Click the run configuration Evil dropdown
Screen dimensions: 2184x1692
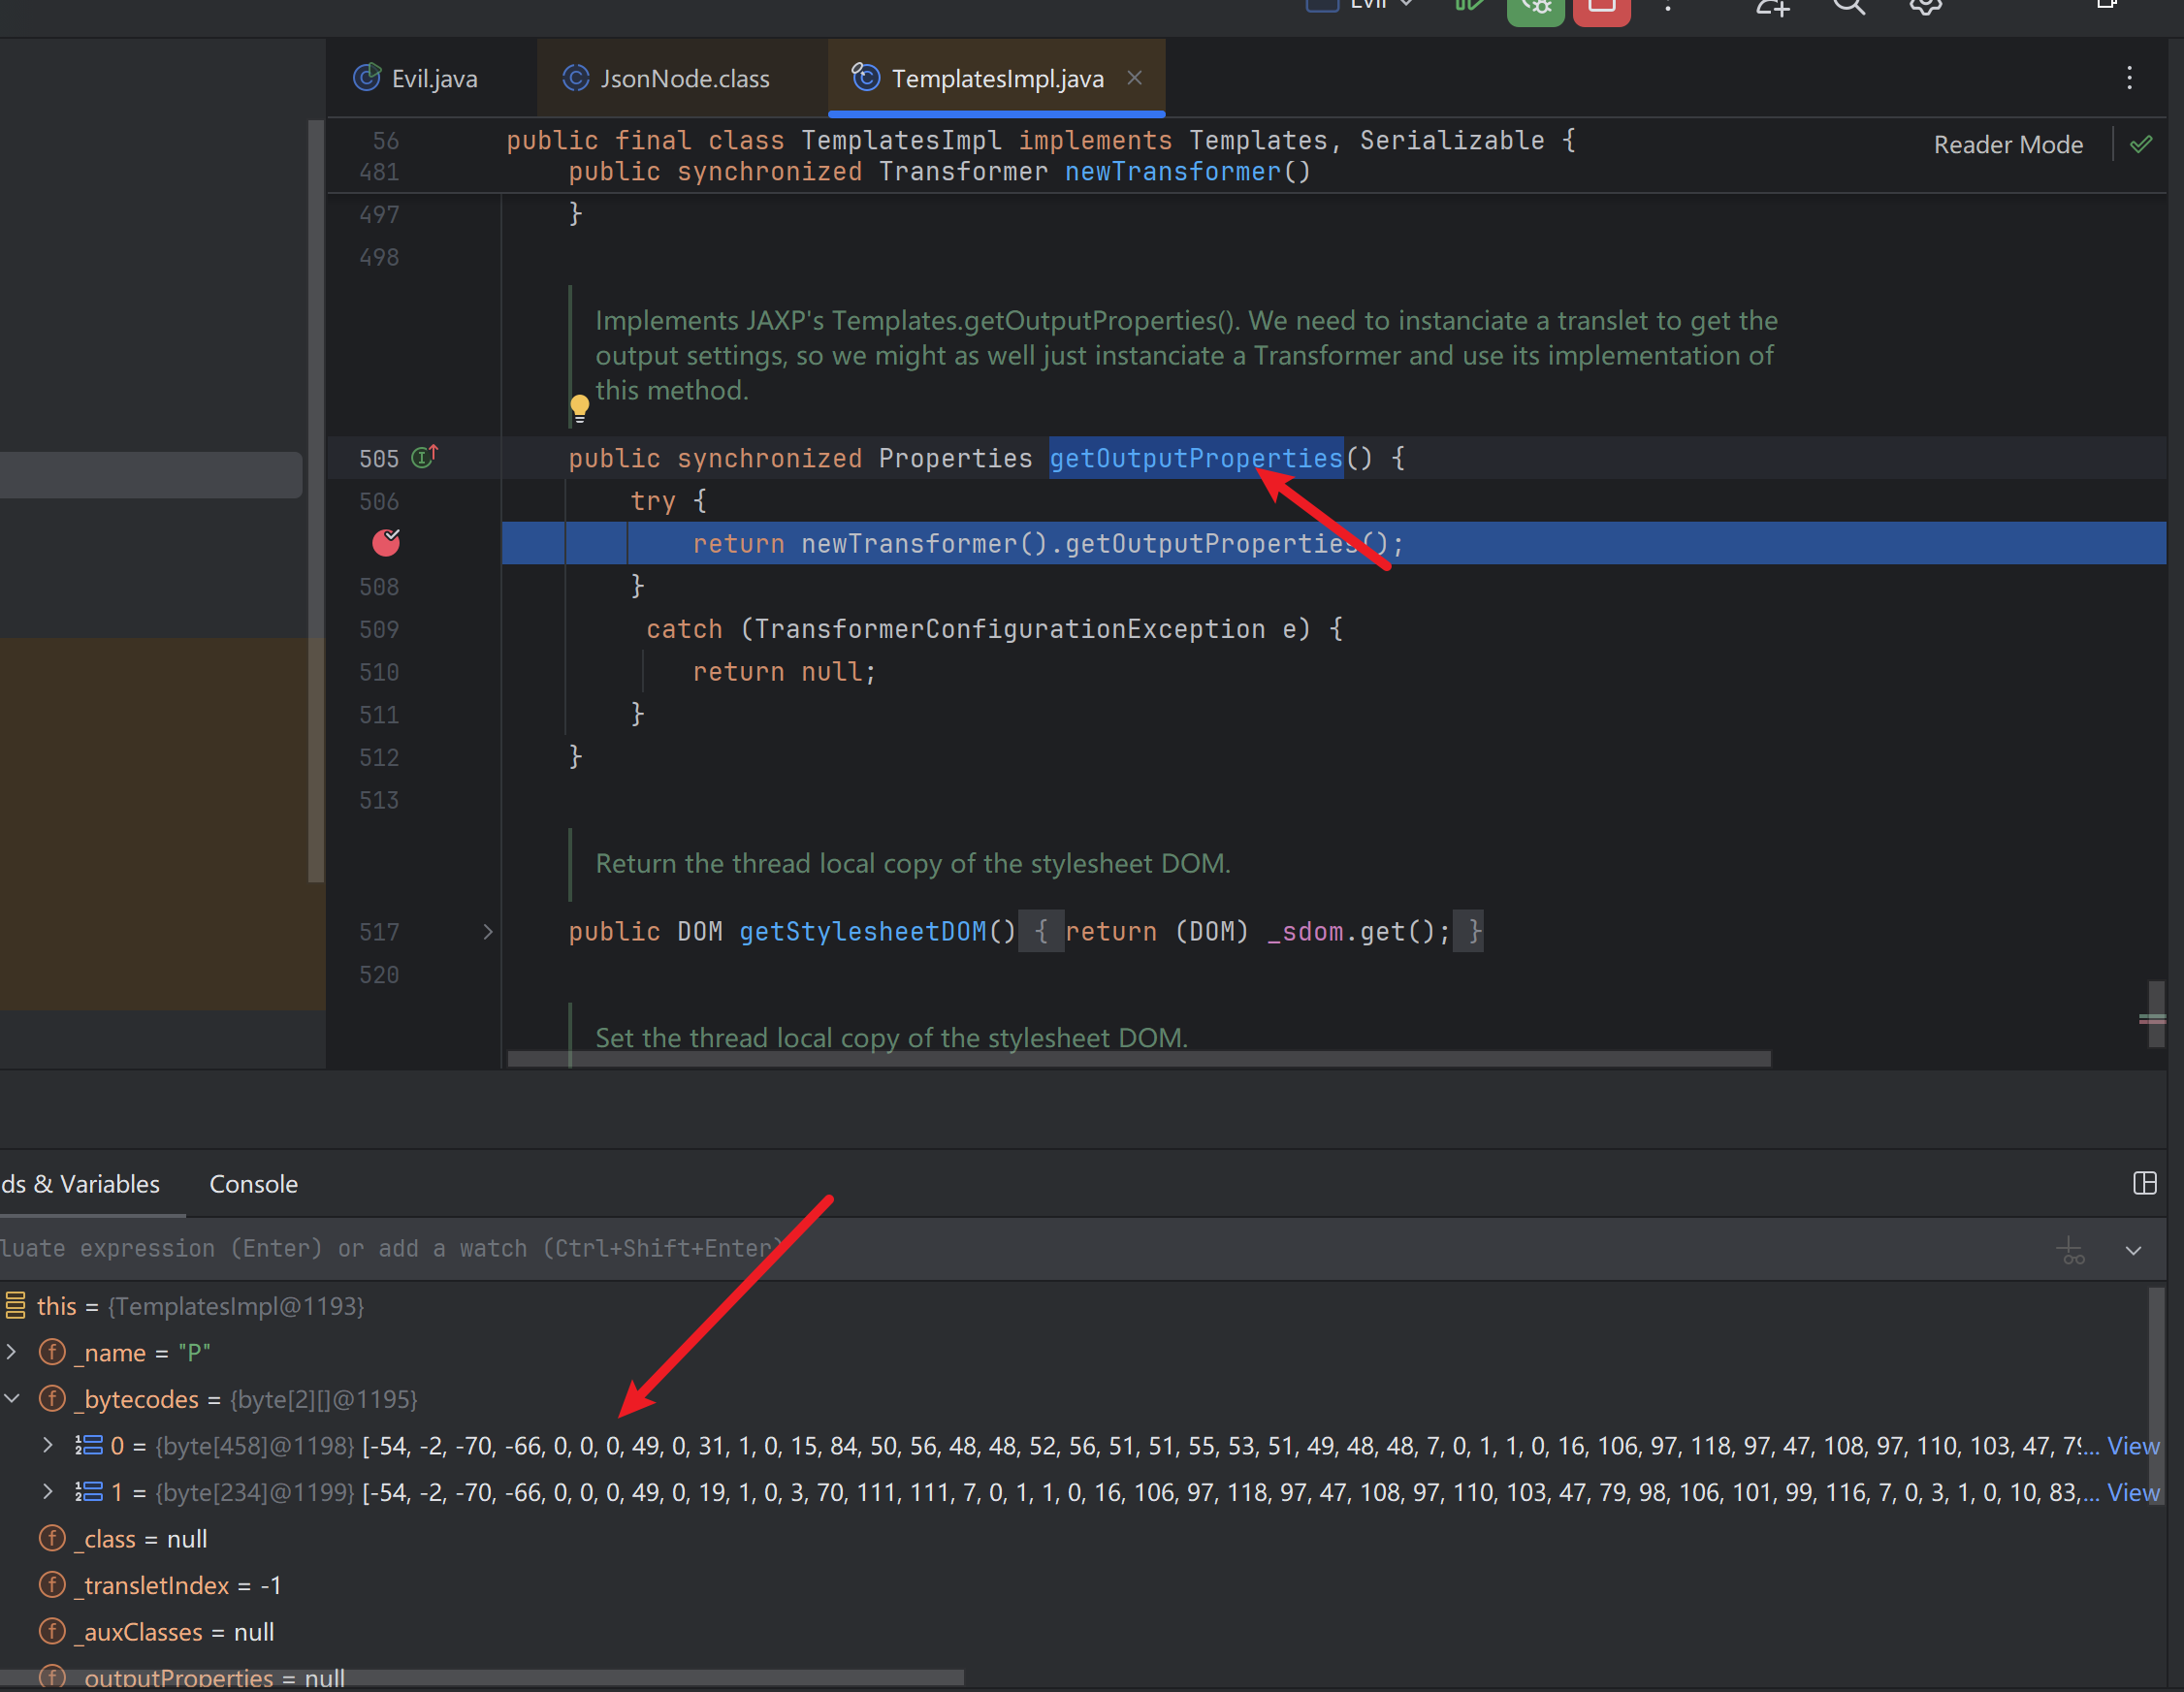pyautogui.click(x=1360, y=5)
